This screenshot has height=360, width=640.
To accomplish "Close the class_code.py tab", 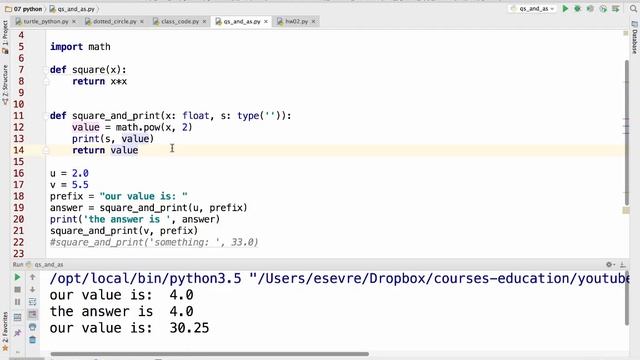I will click(204, 21).
